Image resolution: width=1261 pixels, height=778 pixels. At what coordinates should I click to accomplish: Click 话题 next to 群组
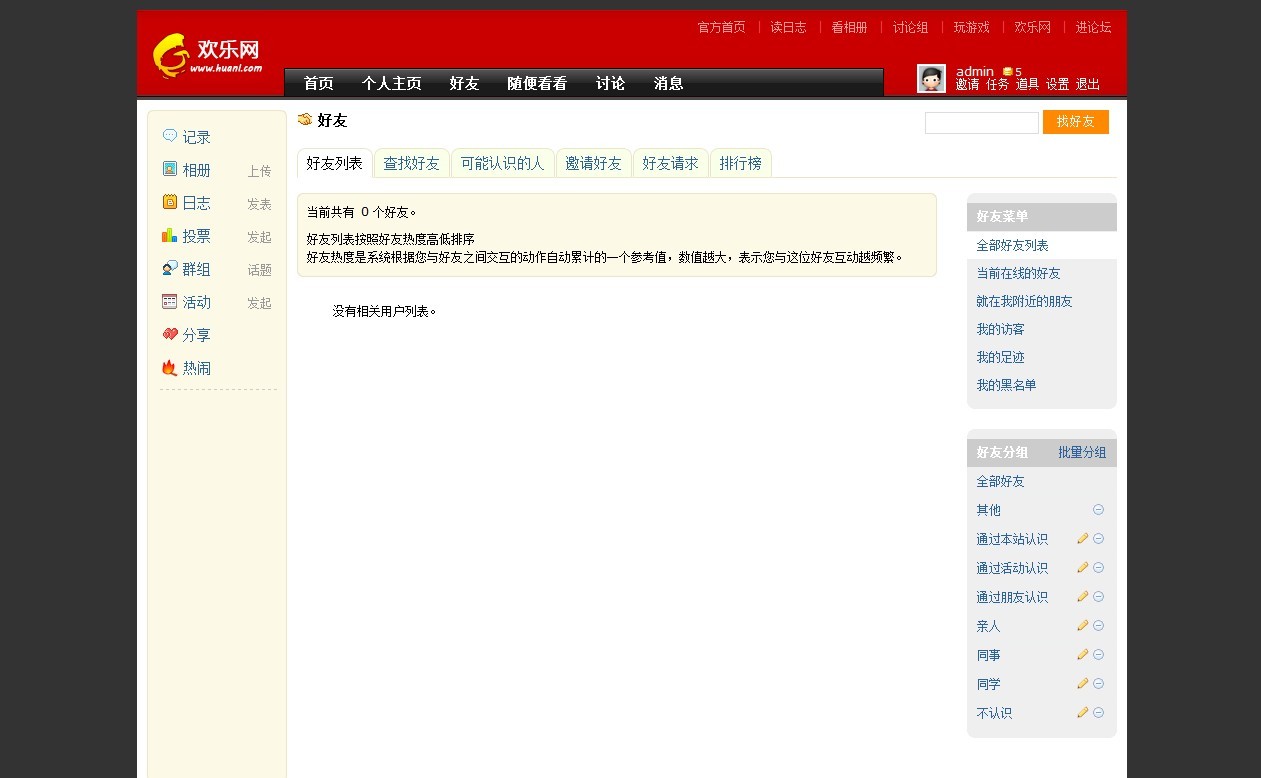point(259,270)
